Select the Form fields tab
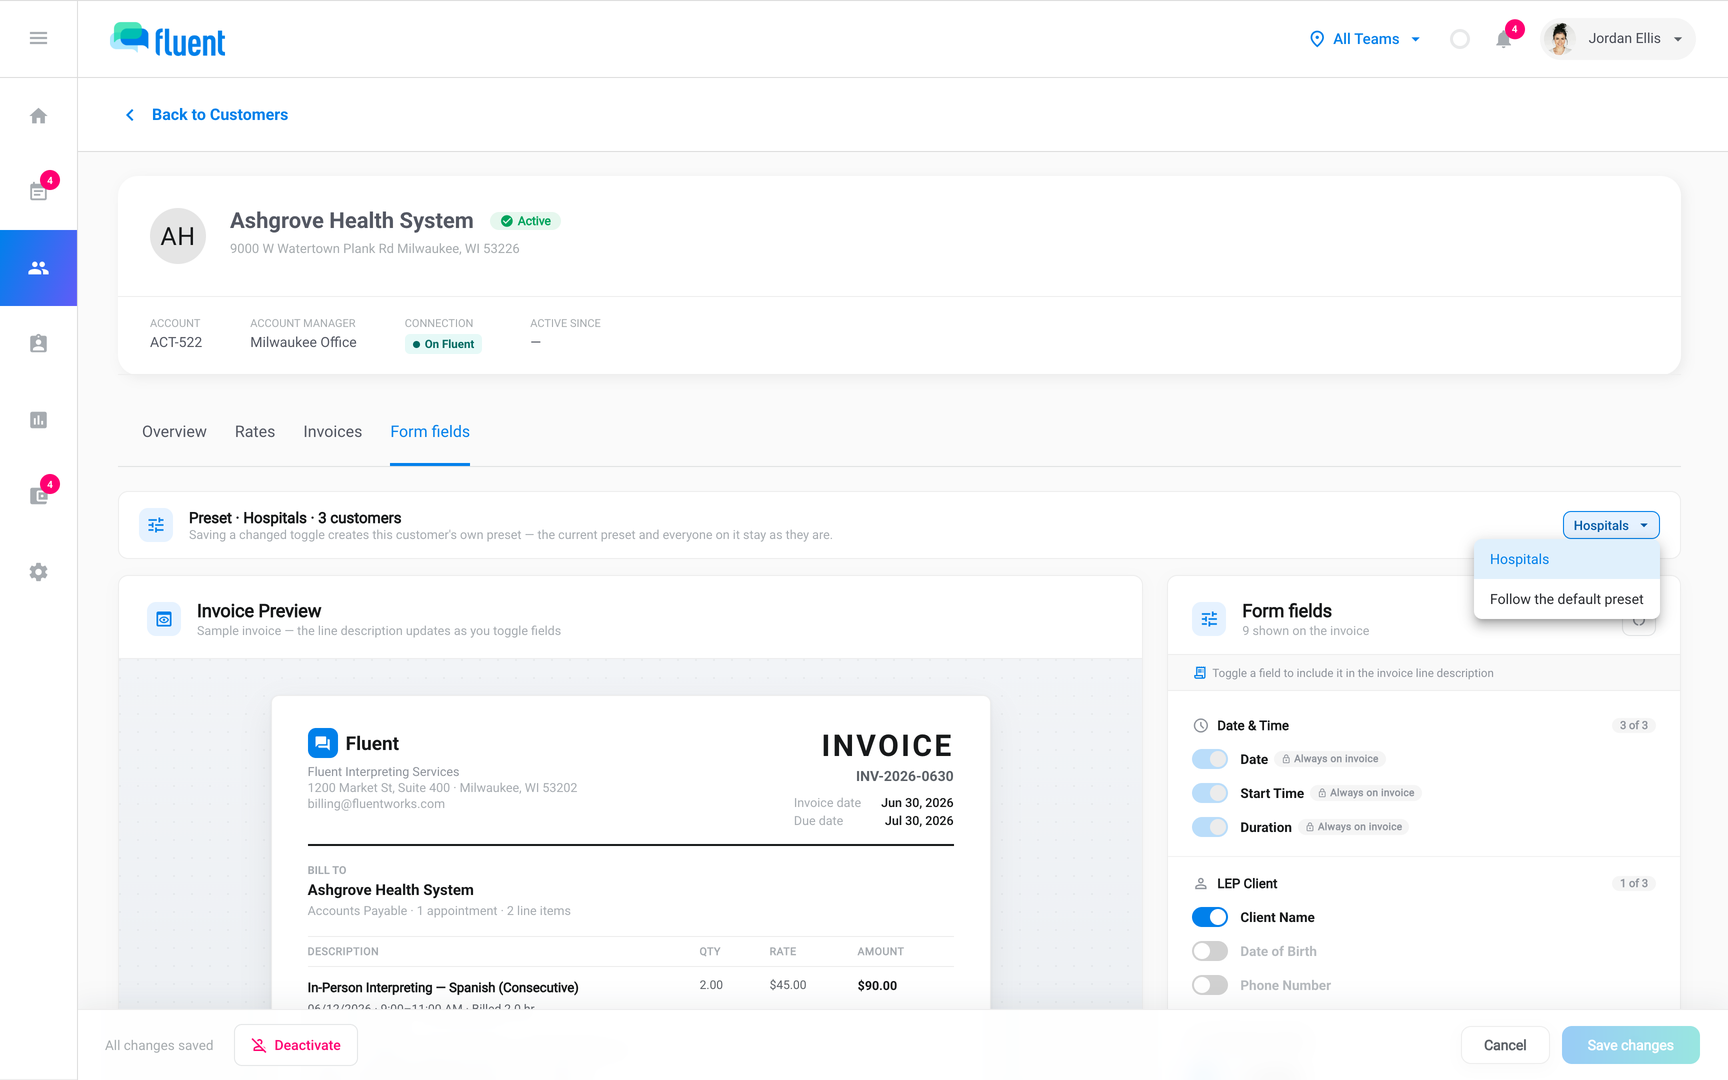1728x1080 pixels. [x=430, y=432]
